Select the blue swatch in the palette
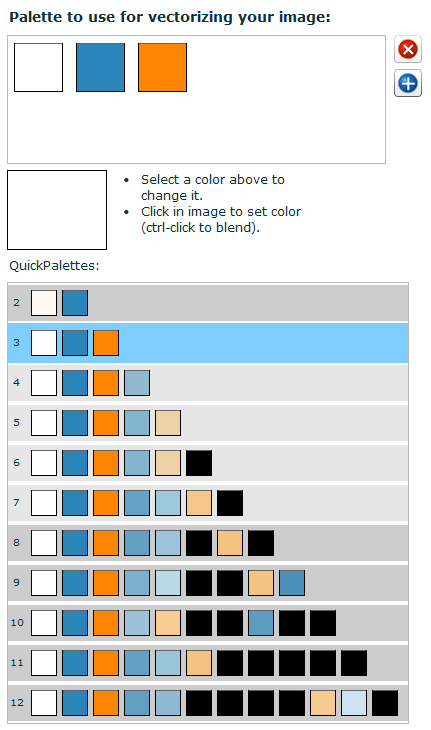This screenshot has height=730, width=431. 100,68
